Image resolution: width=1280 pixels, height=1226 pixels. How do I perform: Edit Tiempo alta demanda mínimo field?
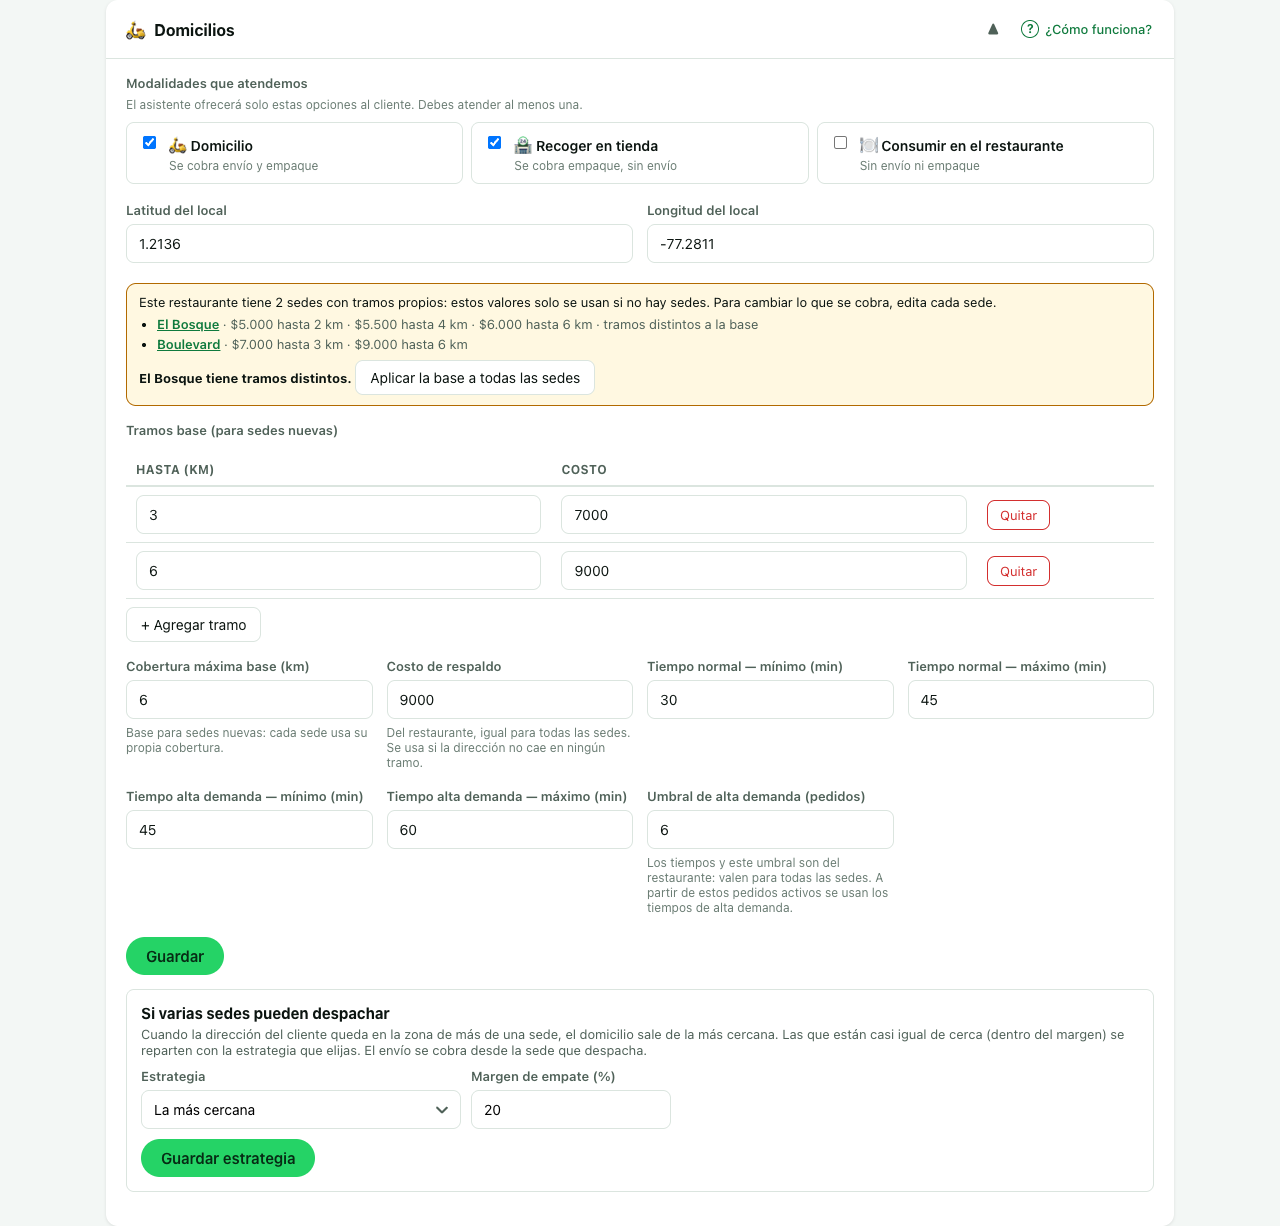(x=249, y=830)
